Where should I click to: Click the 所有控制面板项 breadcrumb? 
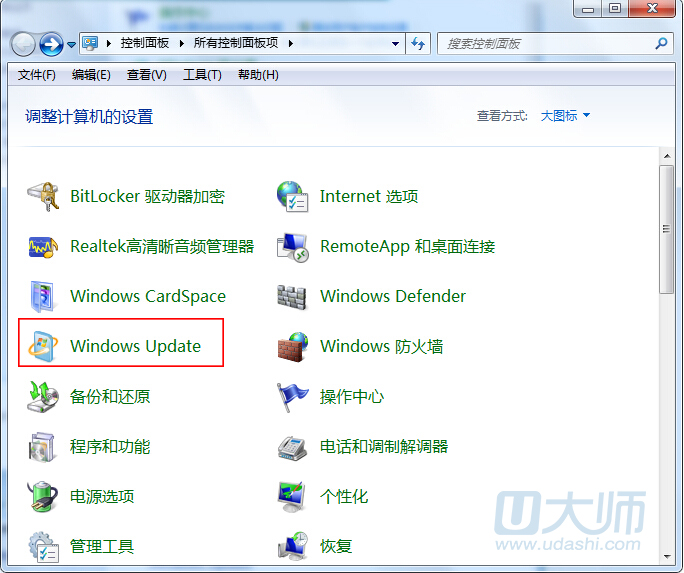(236, 43)
